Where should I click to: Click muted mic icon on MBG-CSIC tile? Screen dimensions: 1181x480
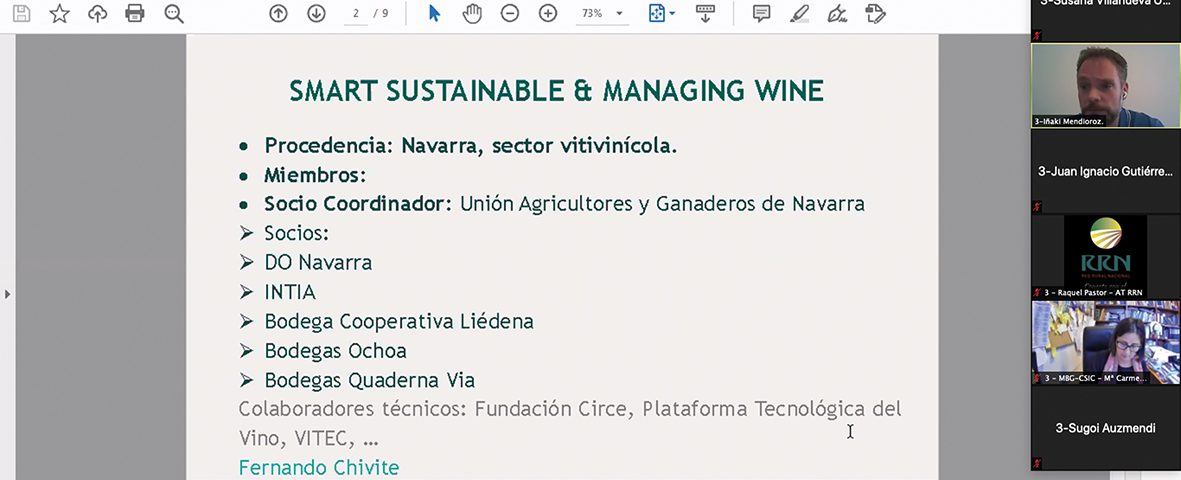(1038, 378)
